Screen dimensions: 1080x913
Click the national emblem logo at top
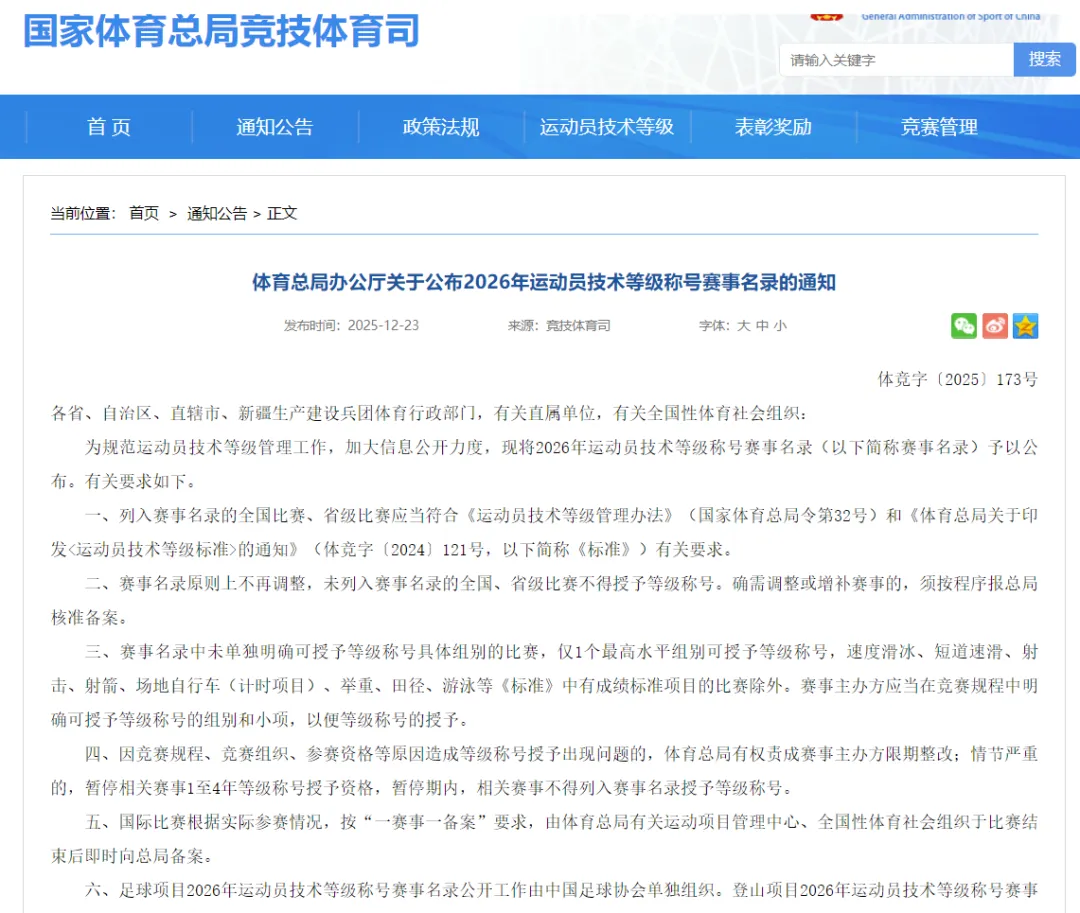(827, 16)
